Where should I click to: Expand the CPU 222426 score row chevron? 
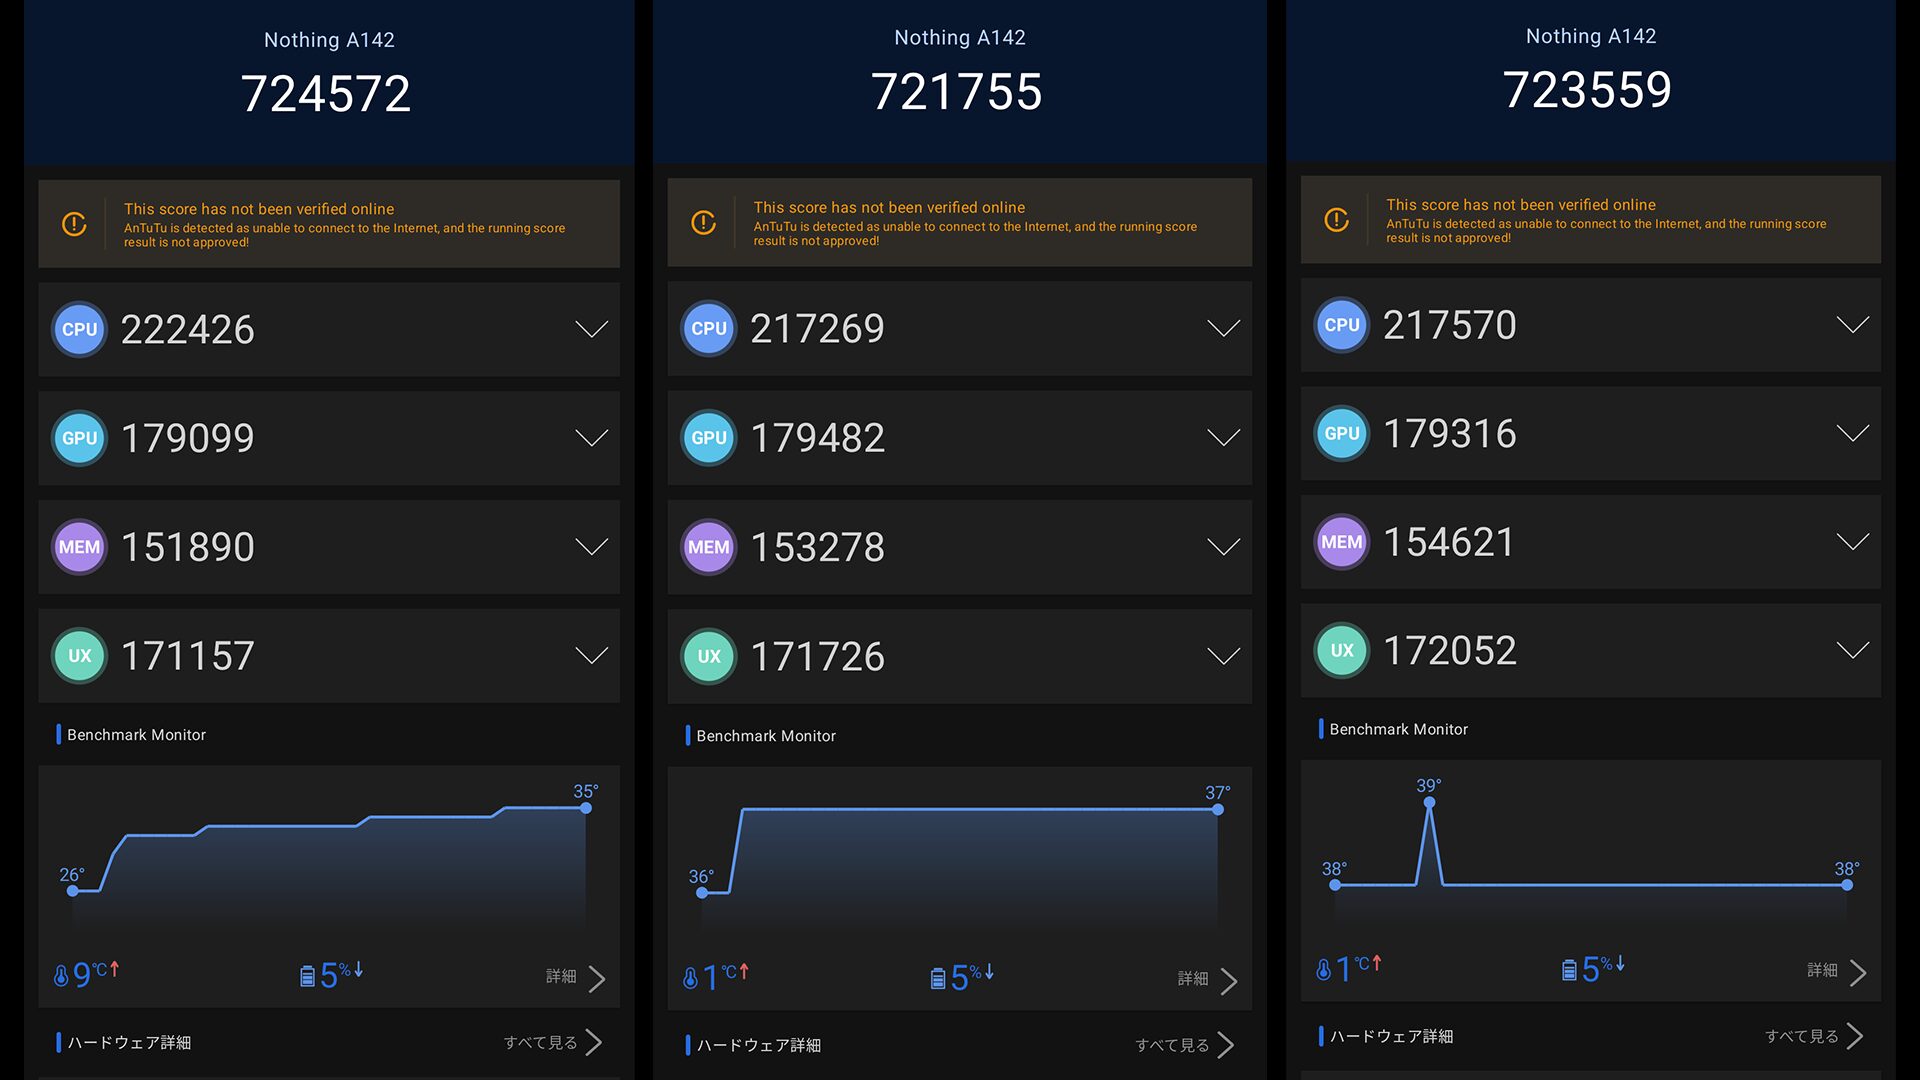[x=591, y=329]
